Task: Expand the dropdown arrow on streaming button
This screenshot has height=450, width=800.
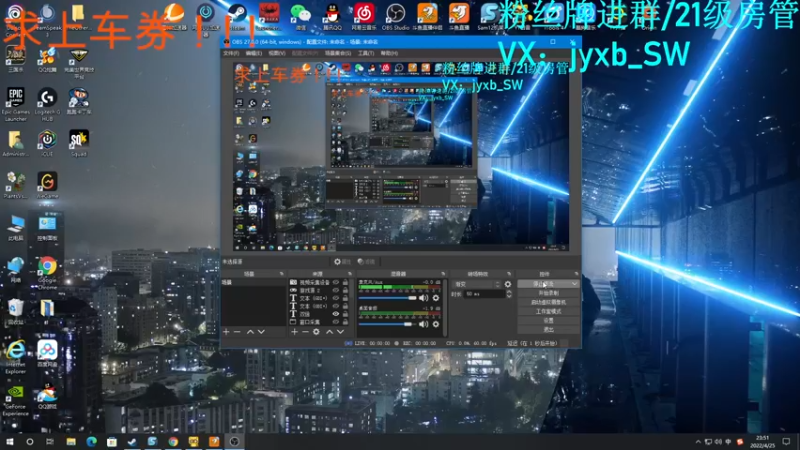Action: (x=574, y=284)
